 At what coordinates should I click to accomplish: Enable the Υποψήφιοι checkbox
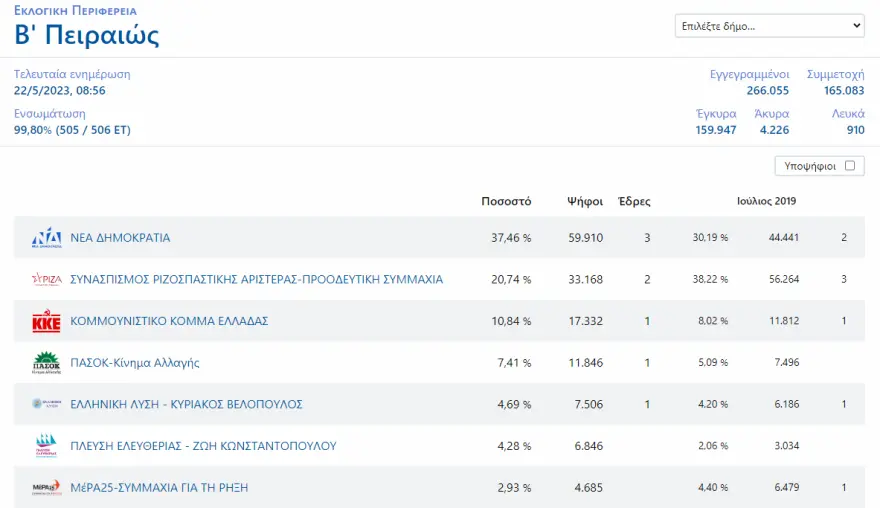coord(850,166)
